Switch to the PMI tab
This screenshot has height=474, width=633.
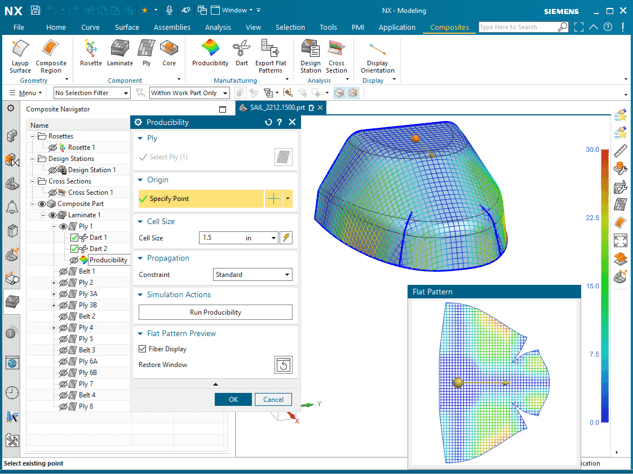pyautogui.click(x=358, y=27)
